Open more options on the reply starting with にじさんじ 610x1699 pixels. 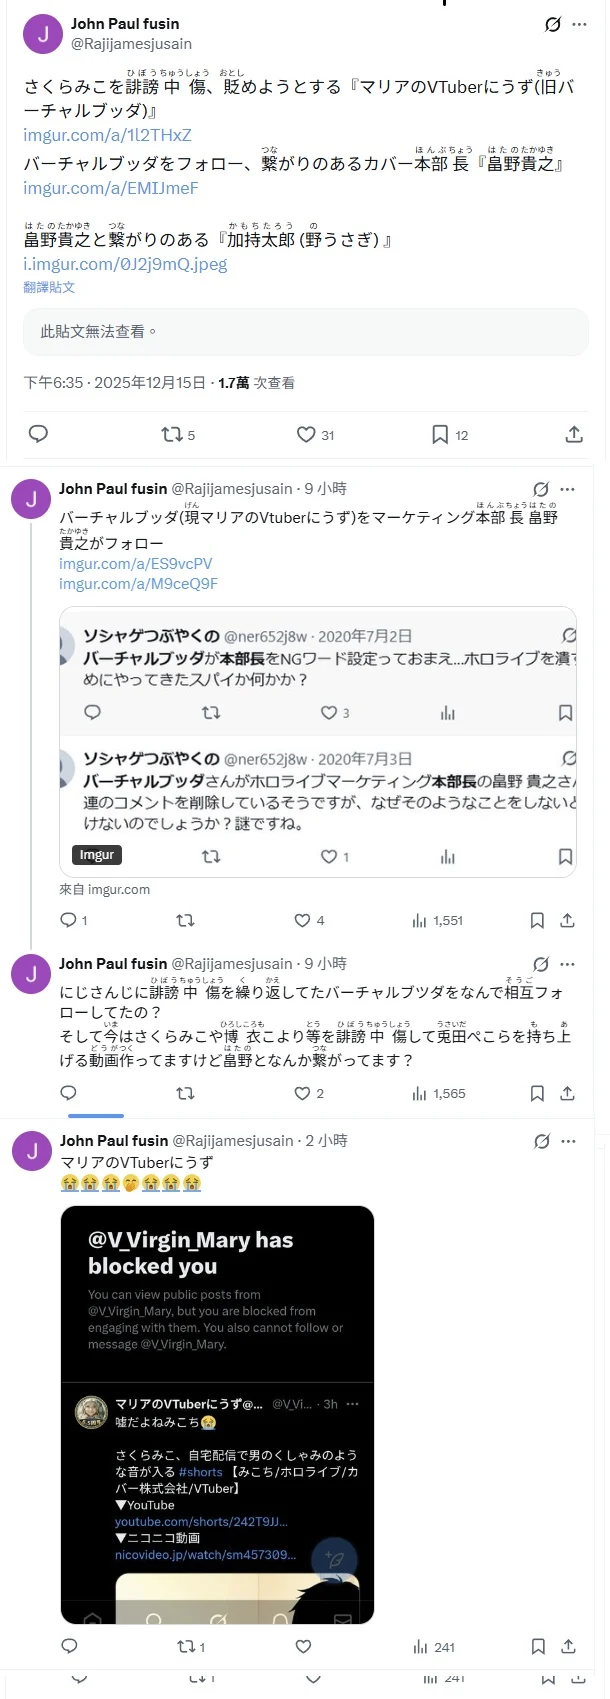[568, 964]
